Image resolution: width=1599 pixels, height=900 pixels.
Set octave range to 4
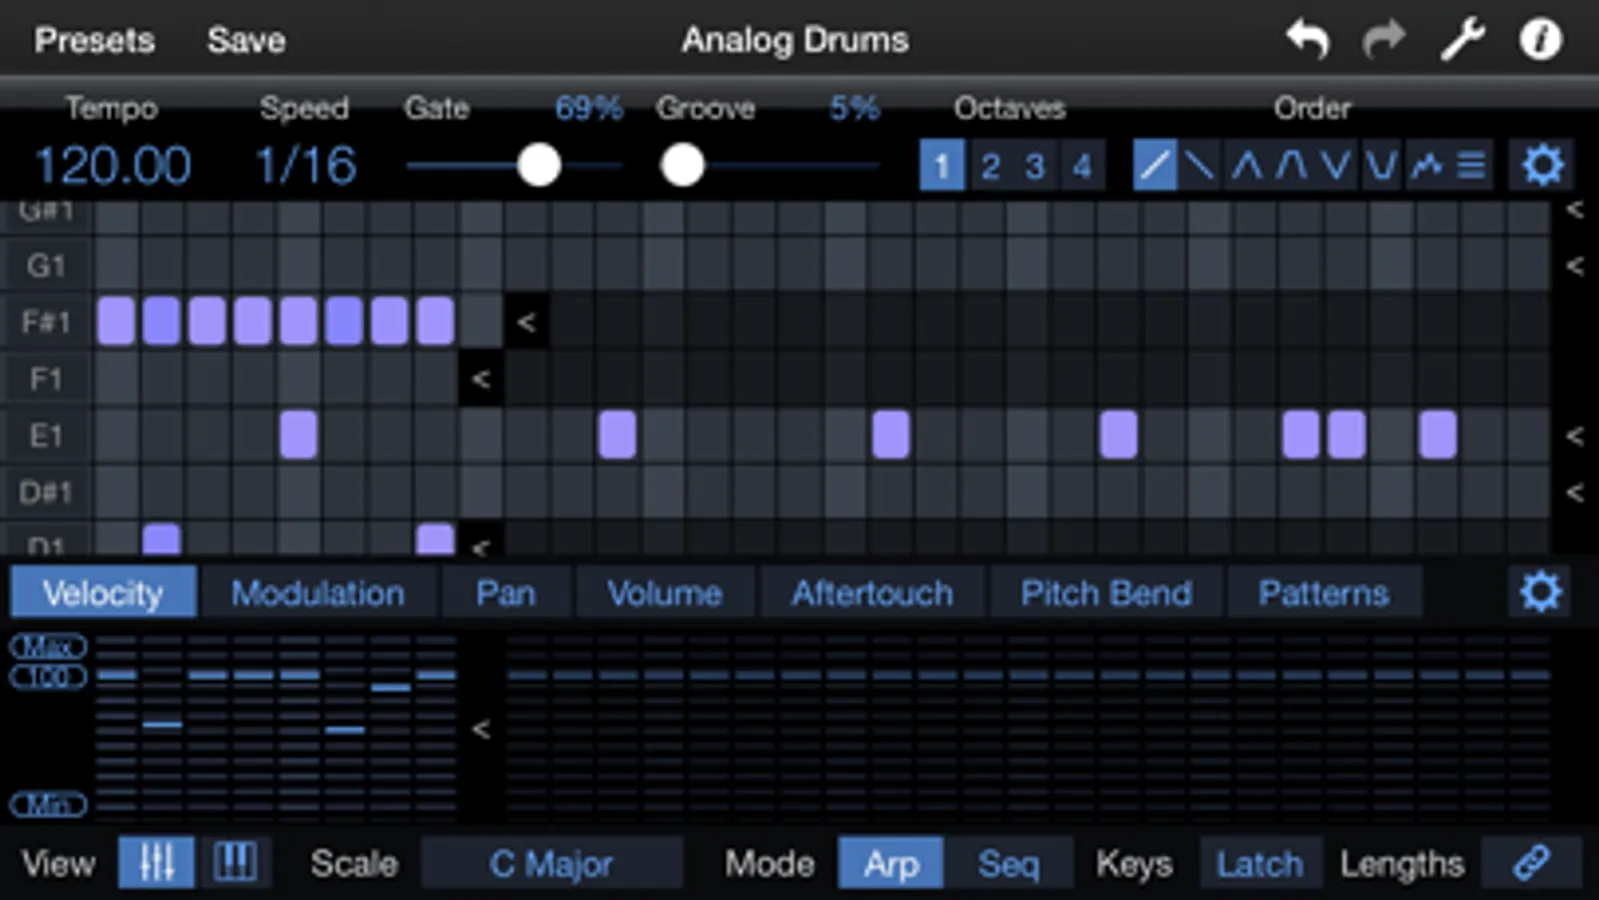coord(1082,165)
